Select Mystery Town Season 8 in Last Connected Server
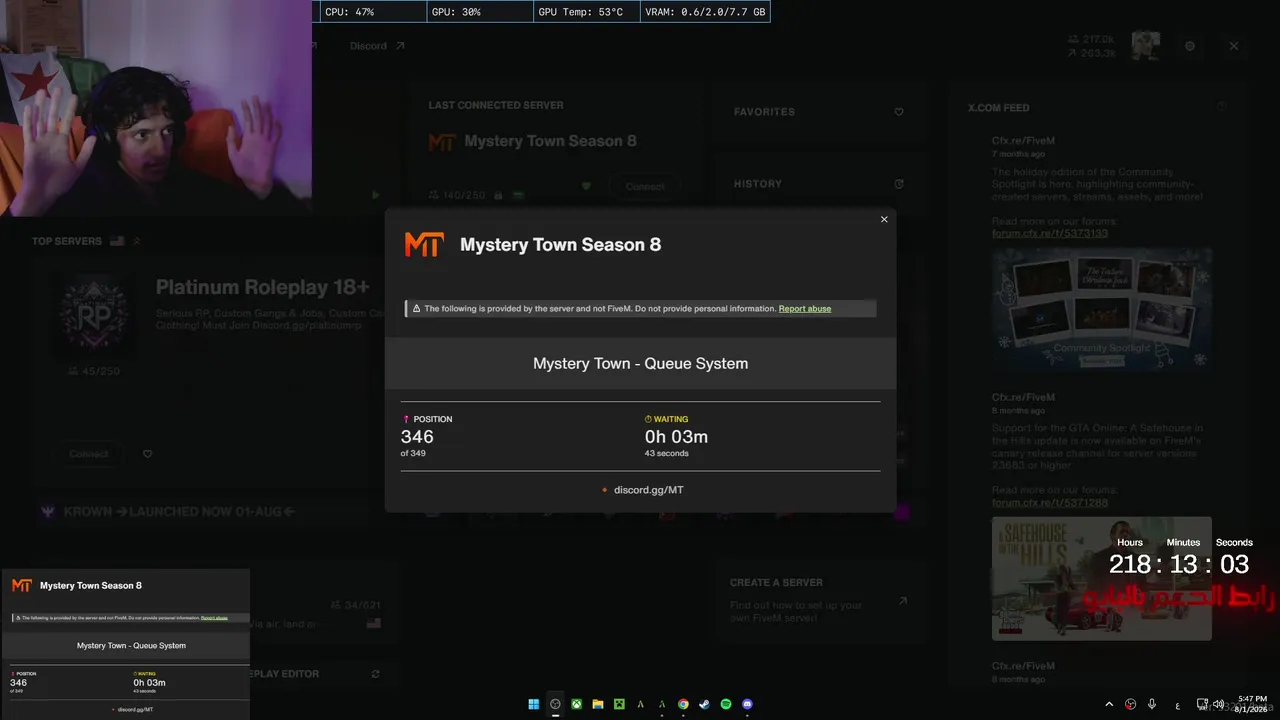This screenshot has width=1280, height=720. [550, 141]
